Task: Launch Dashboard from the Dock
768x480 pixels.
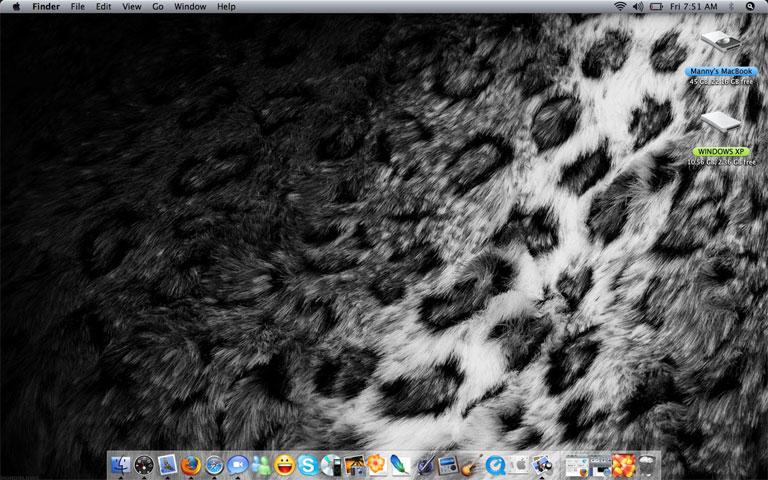Action: click(x=144, y=465)
